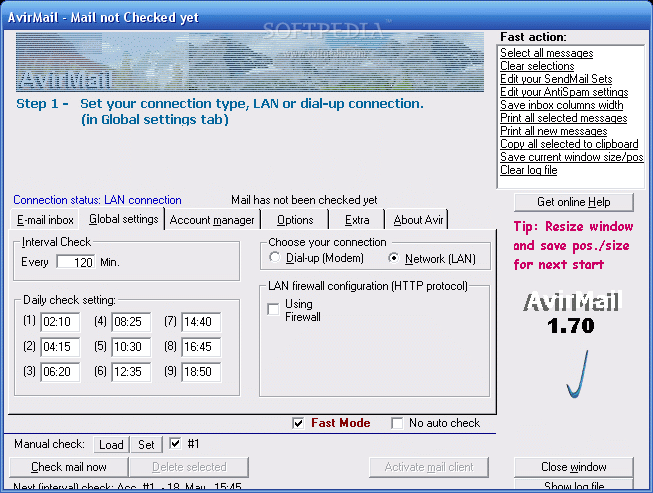Click Select all messages link
653x493 pixels.
pyautogui.click(x=546, y=53)
